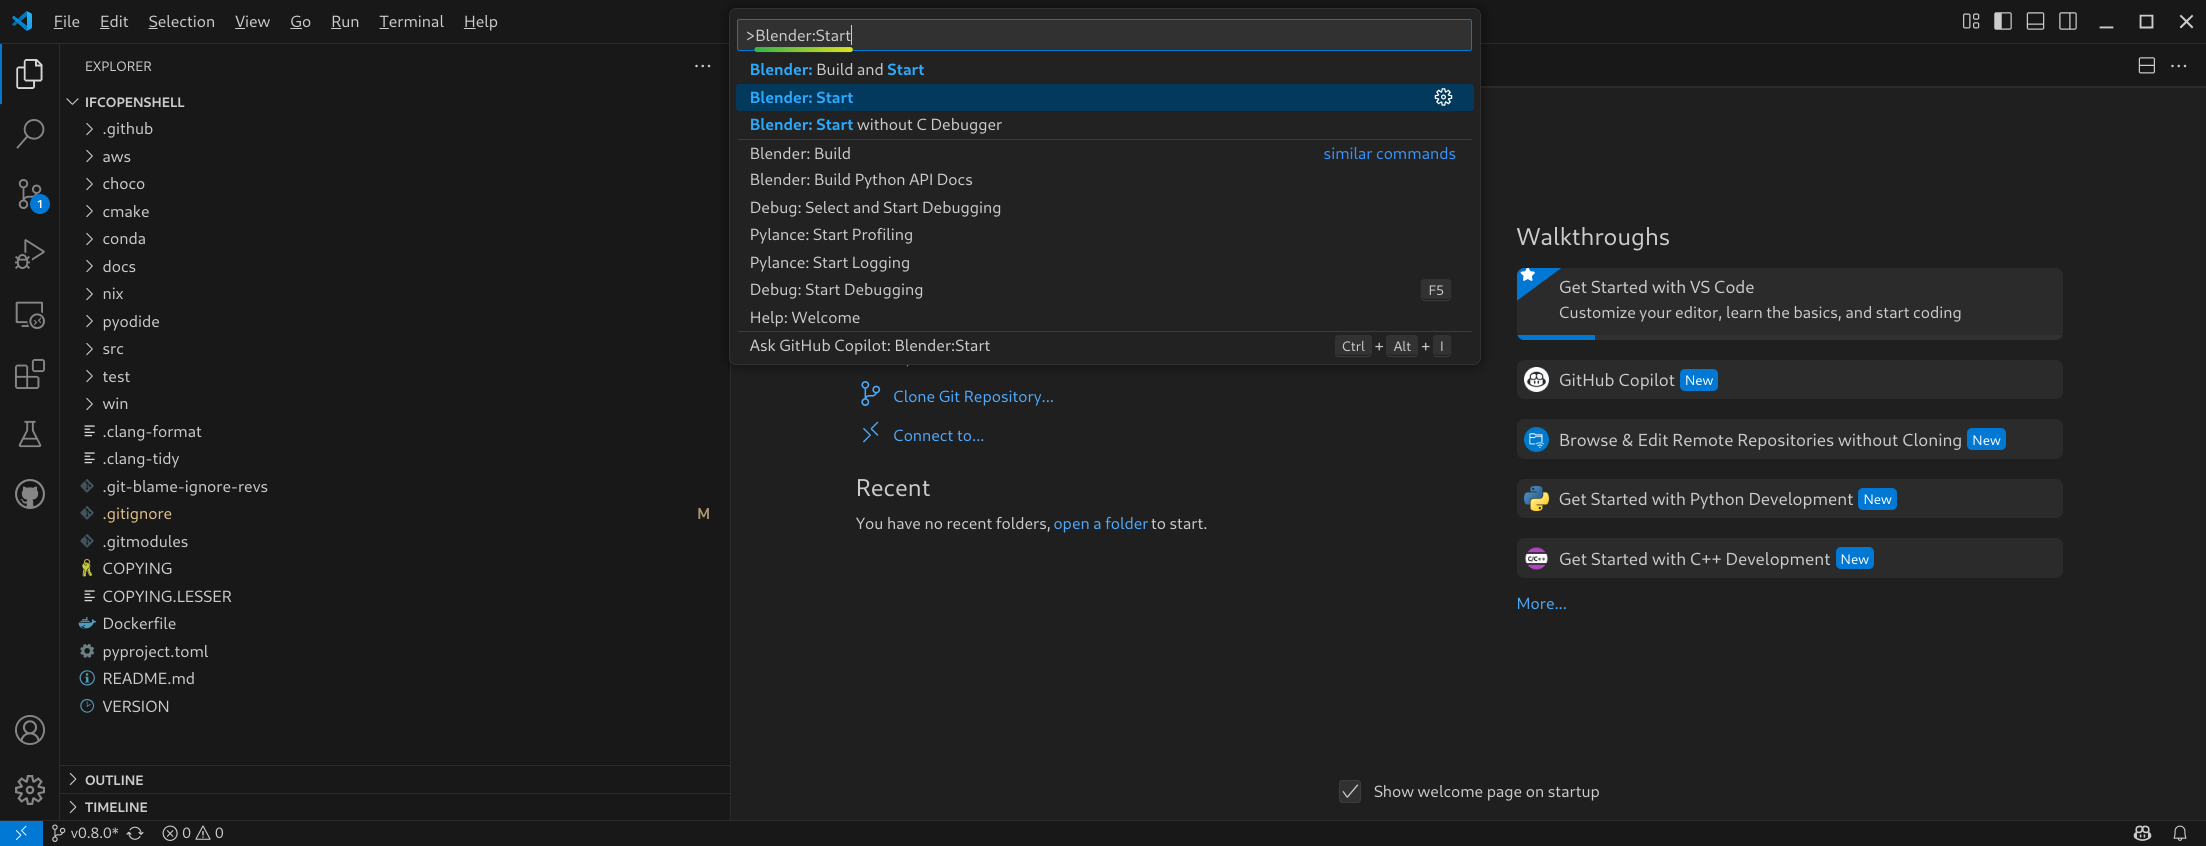Open the VERSION file
The image size is (2206, 846).
[x=135, y=707]
